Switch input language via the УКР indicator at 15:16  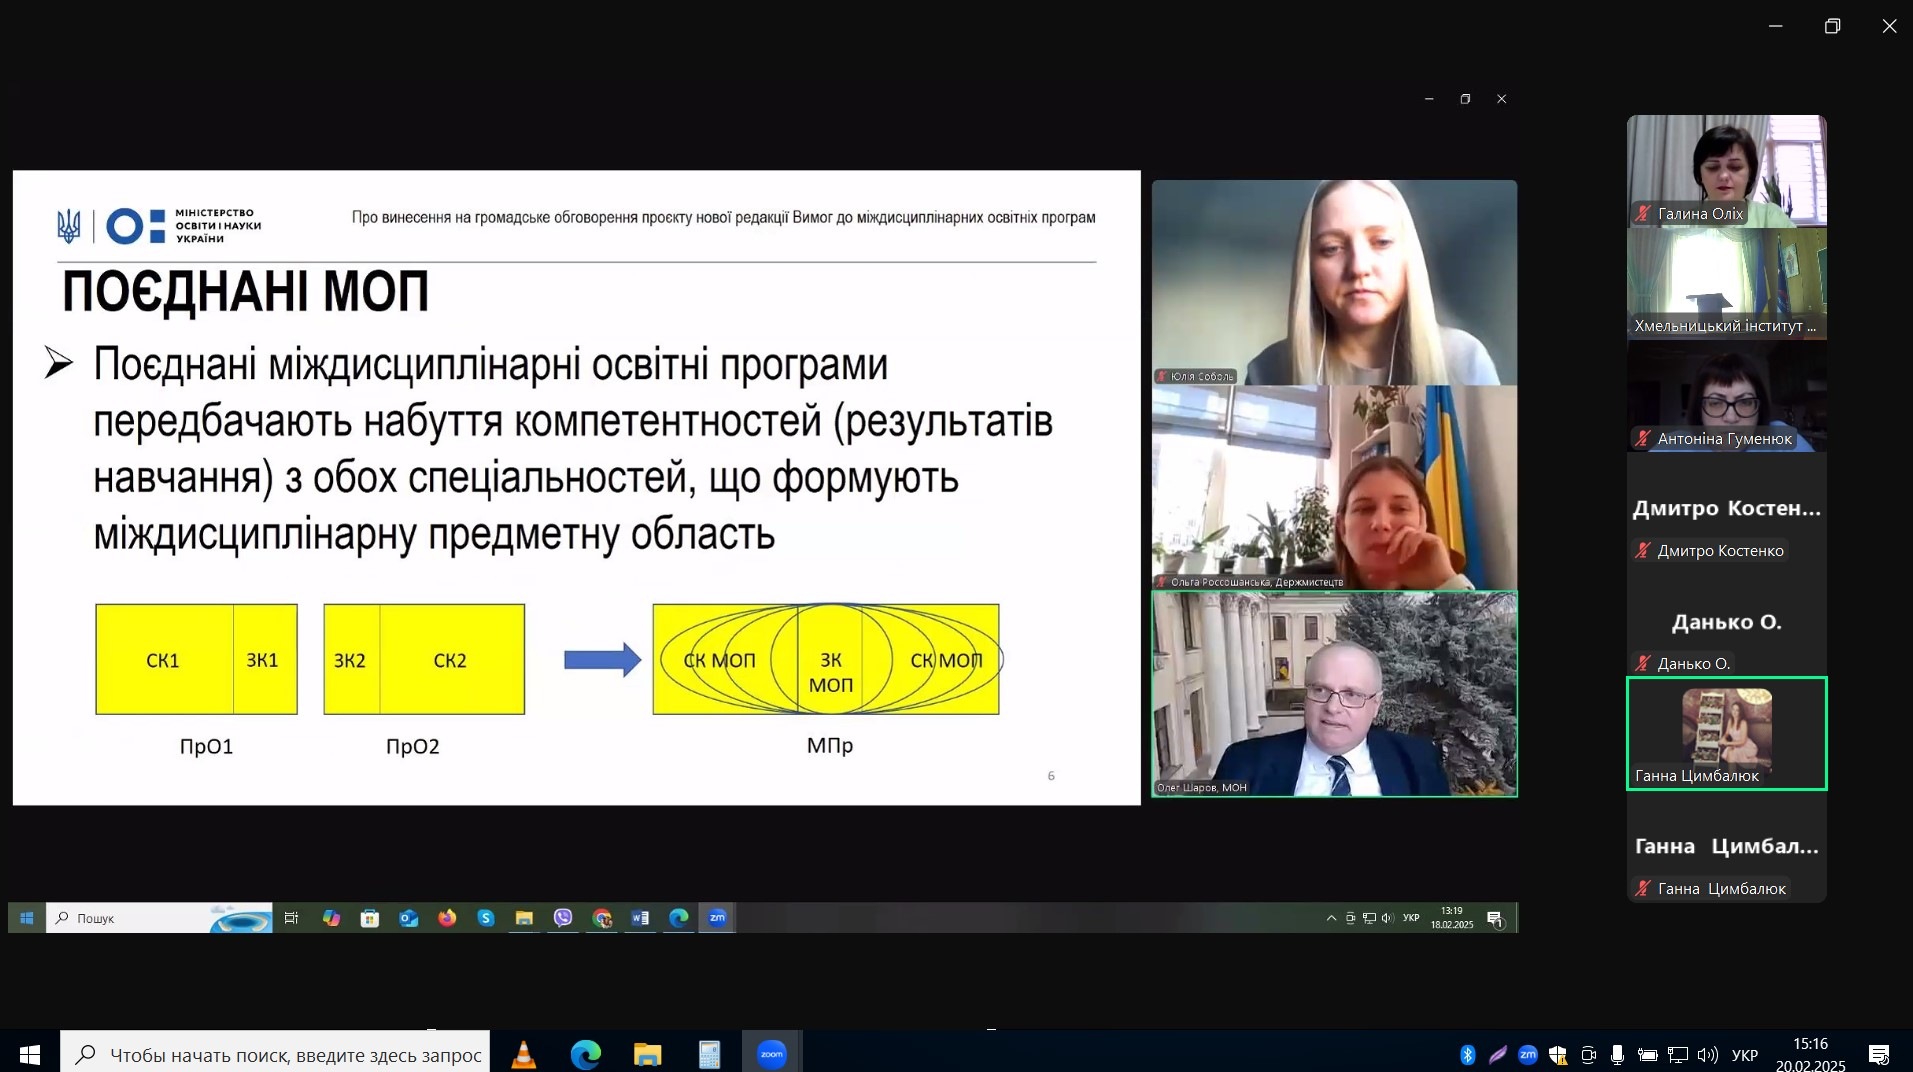point(1744,1055)
